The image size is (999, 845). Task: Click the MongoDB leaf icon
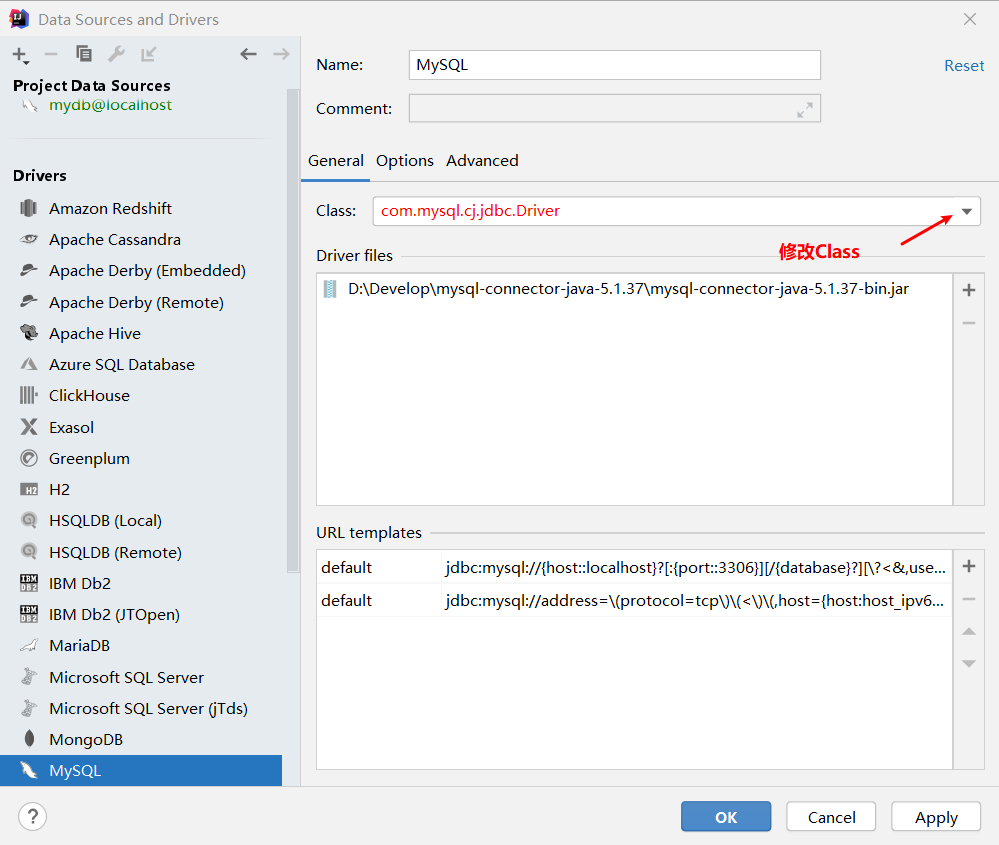29,739
